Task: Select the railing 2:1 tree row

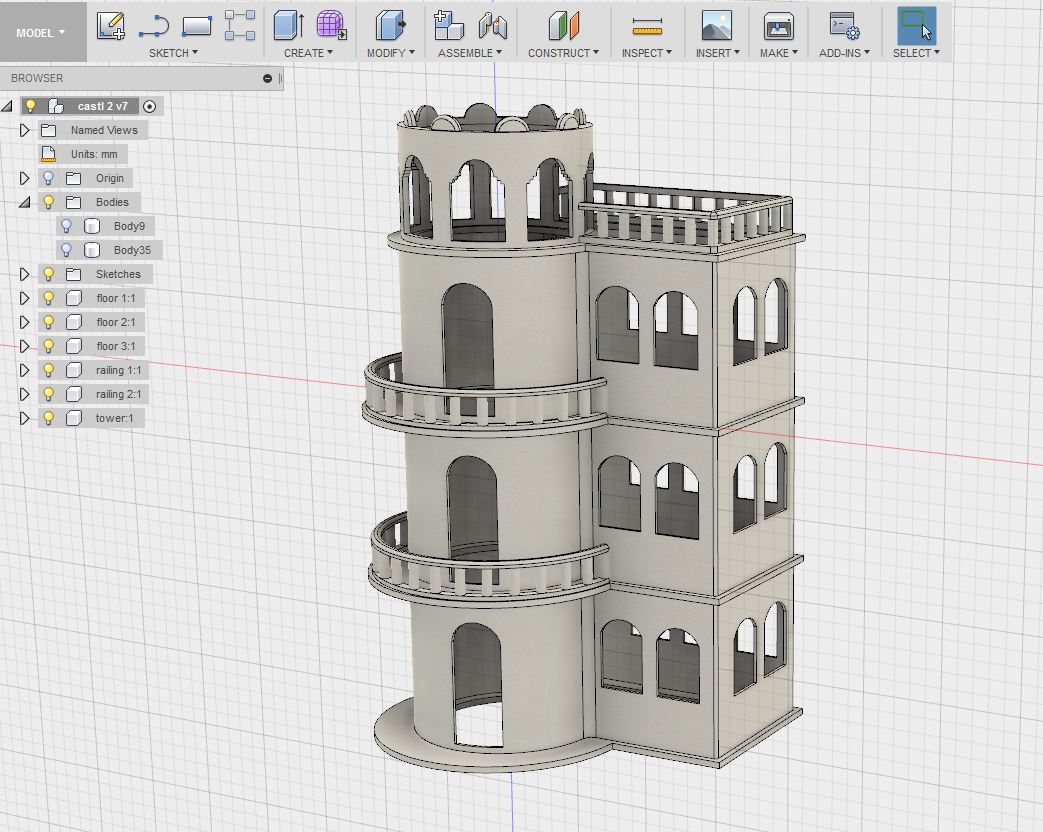Action: point(92,394)
